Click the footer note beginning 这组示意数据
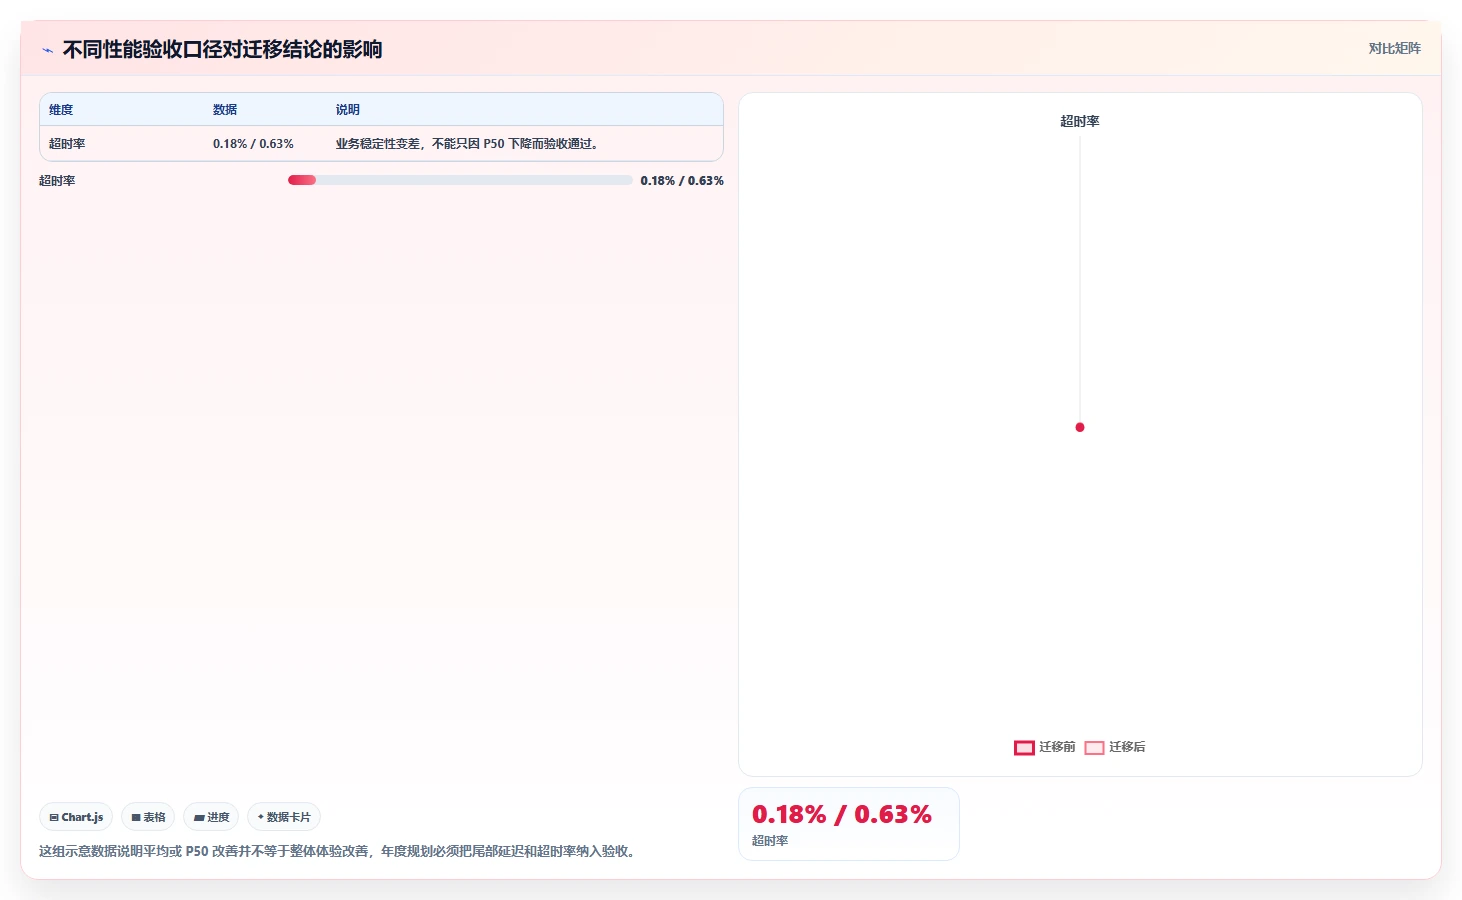The image size is (1462, 900). point(339,852)
